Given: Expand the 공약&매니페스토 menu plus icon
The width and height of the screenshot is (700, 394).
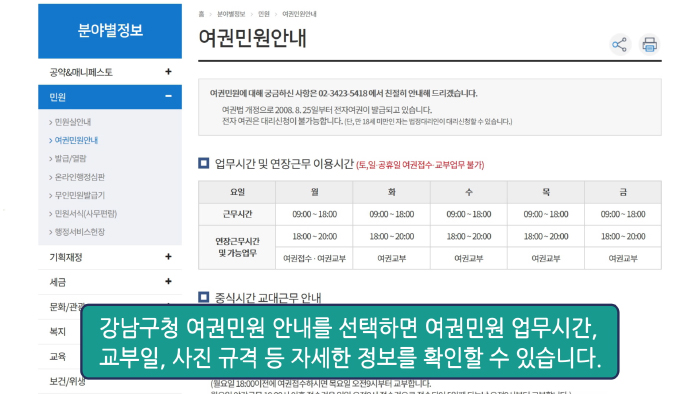Looking at the screenshot, I should click(168, 72).
